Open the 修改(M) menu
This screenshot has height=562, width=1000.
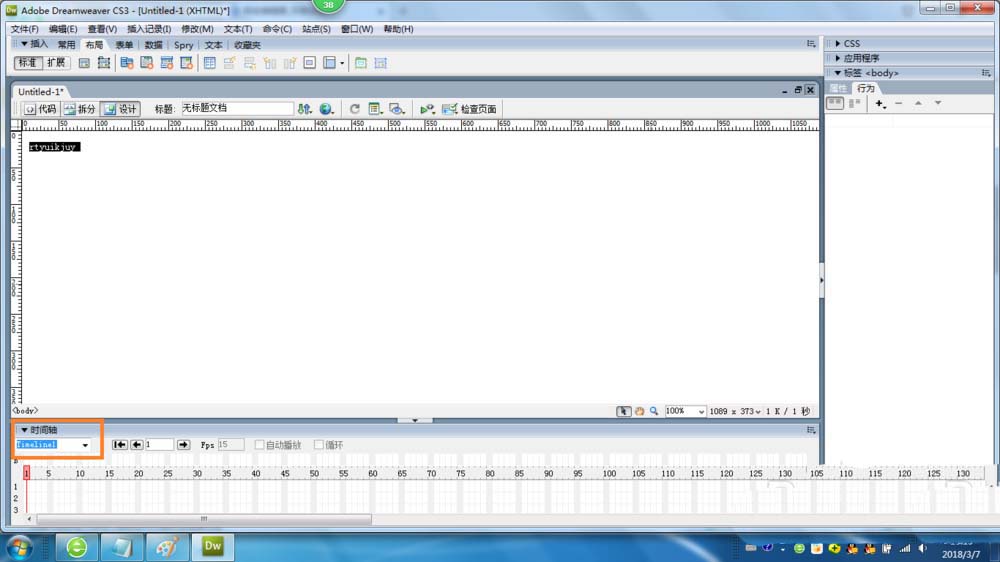click(x=197, y=29)
